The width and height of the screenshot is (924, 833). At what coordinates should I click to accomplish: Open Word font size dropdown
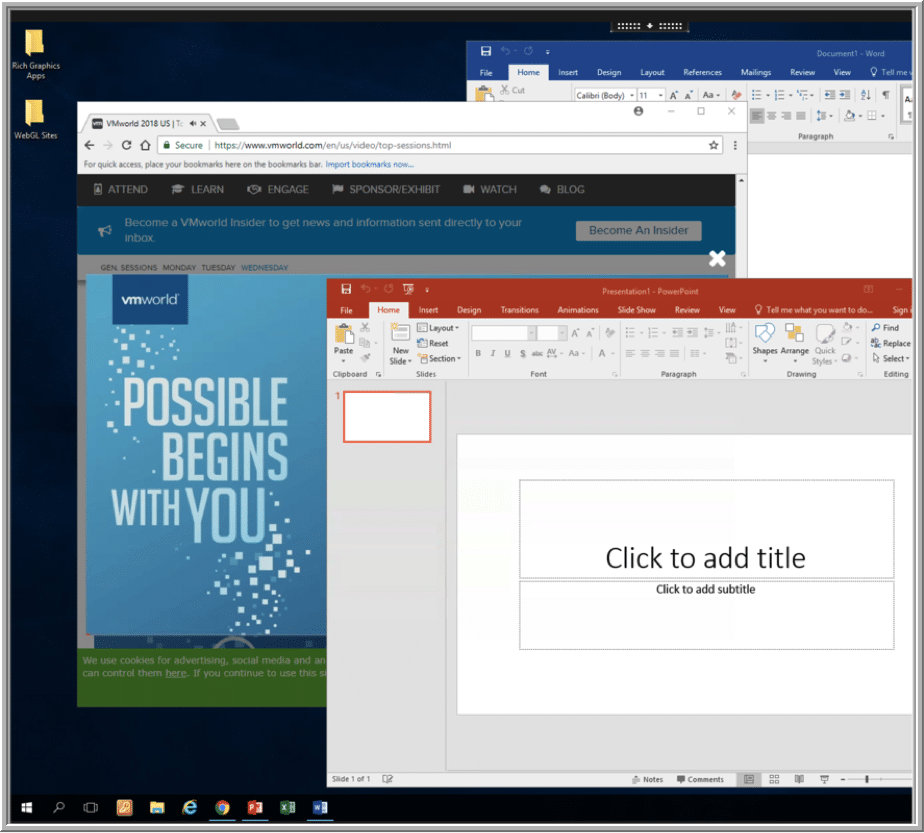coord(661,95)
